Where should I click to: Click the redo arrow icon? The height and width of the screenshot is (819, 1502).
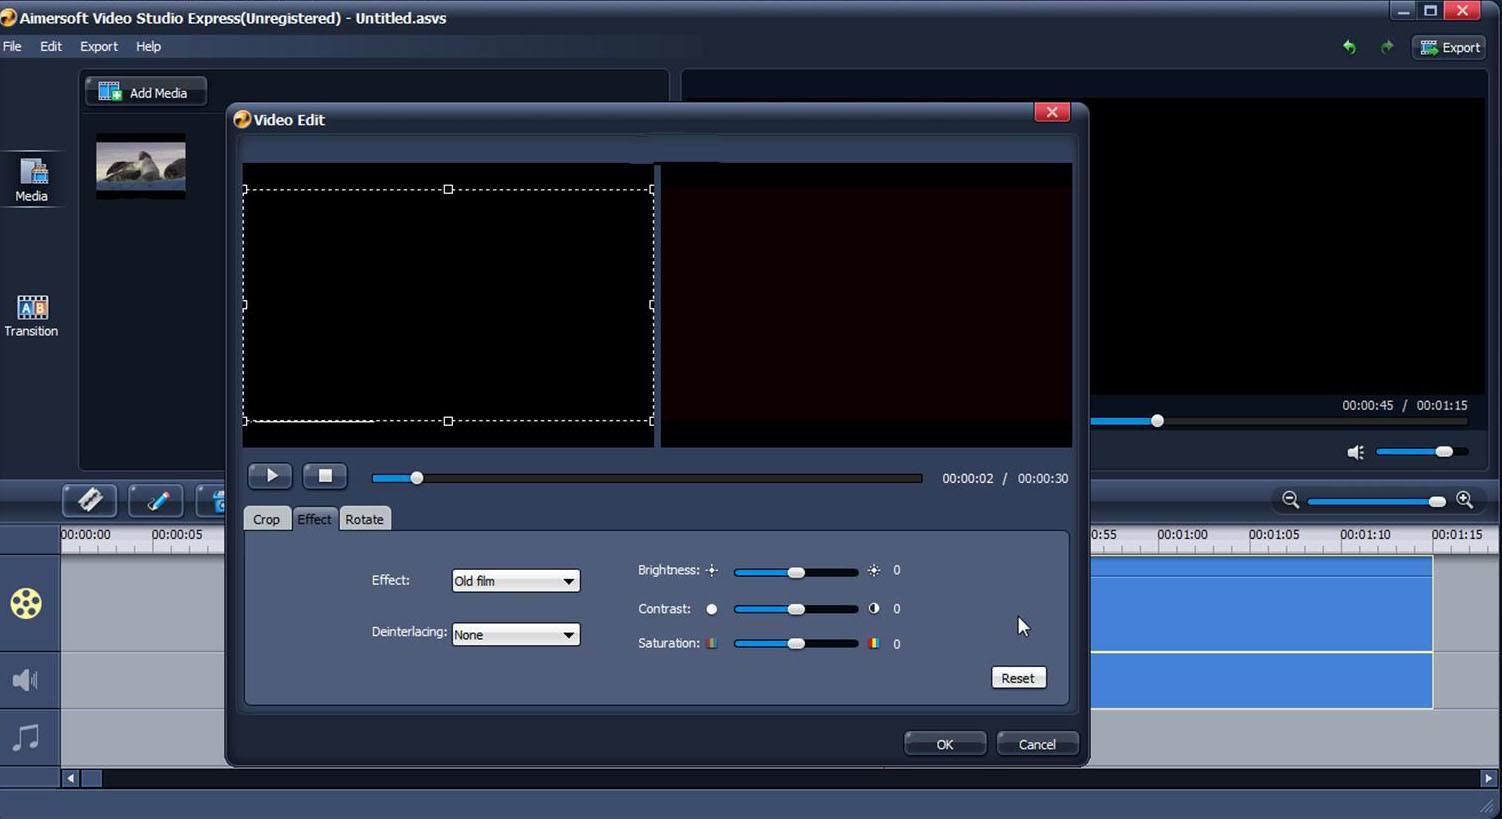pos(1387,47)
